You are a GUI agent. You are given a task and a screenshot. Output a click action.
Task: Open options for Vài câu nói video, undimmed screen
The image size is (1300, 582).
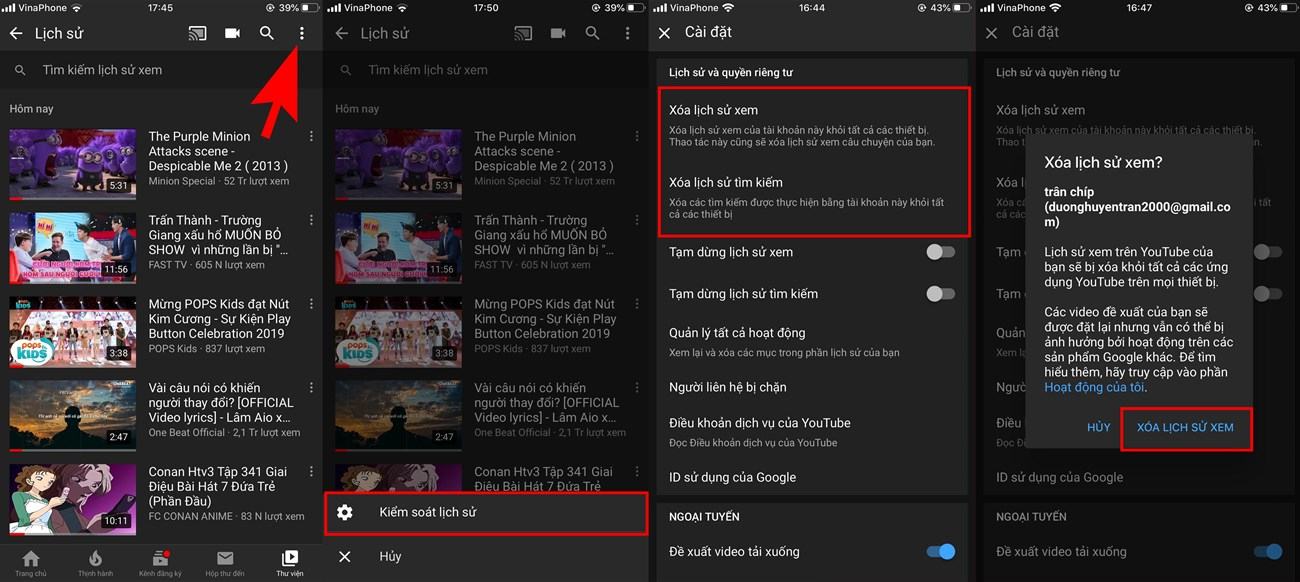tap(311, 388)
